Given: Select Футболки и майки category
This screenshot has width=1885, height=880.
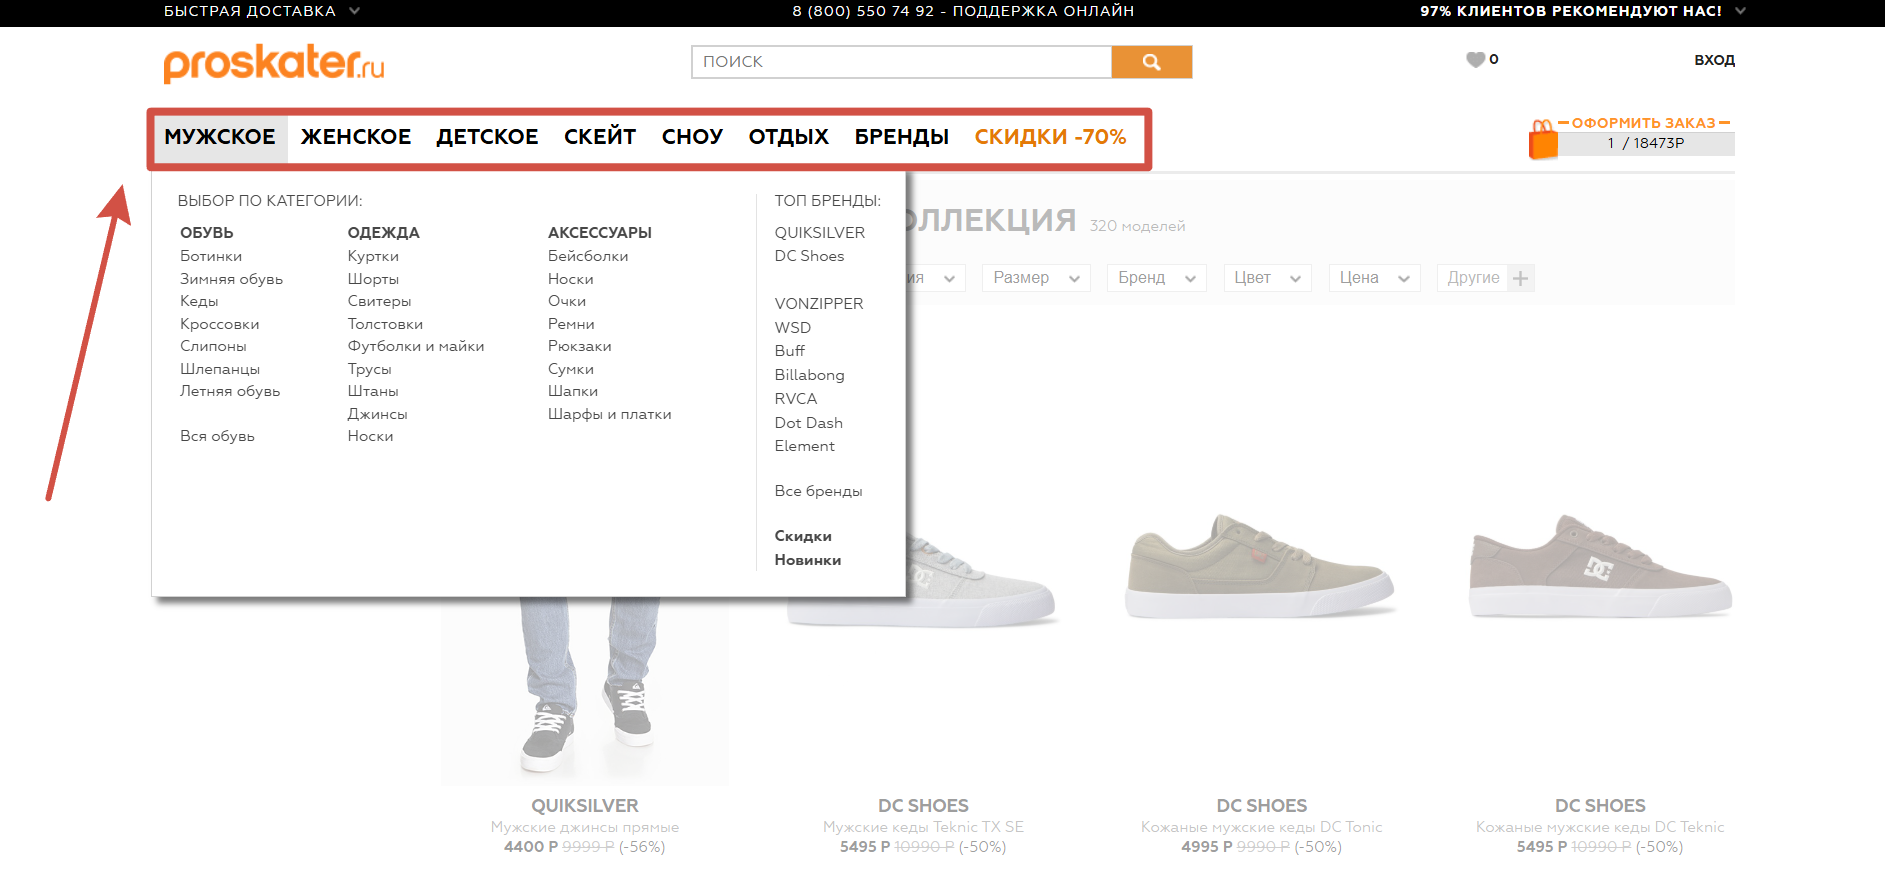Looking at the screenshot, I should click(416, 346).
